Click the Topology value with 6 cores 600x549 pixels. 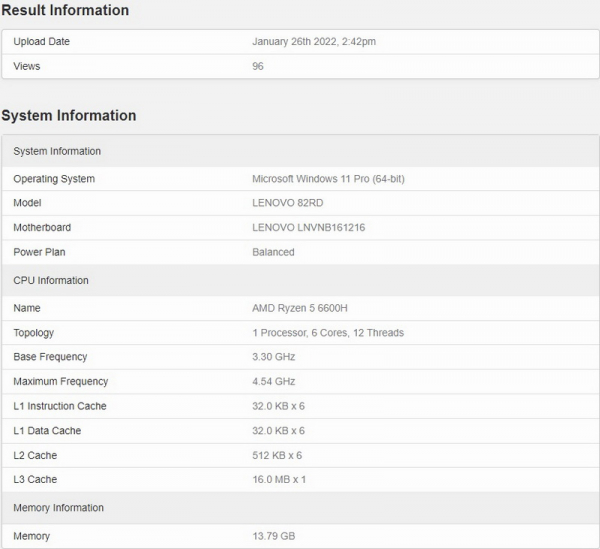pyautogui.click(x=328, y=333)
